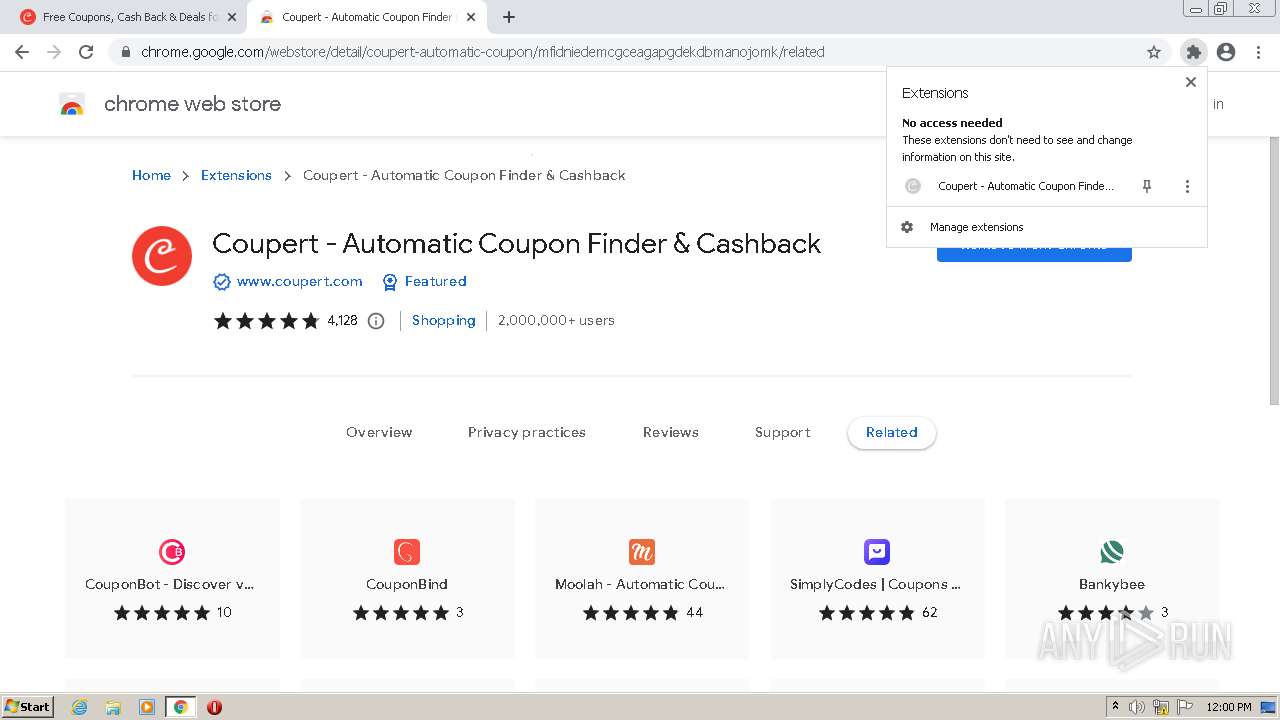
Task: Open a new browser tab
Action: (509, 17)
